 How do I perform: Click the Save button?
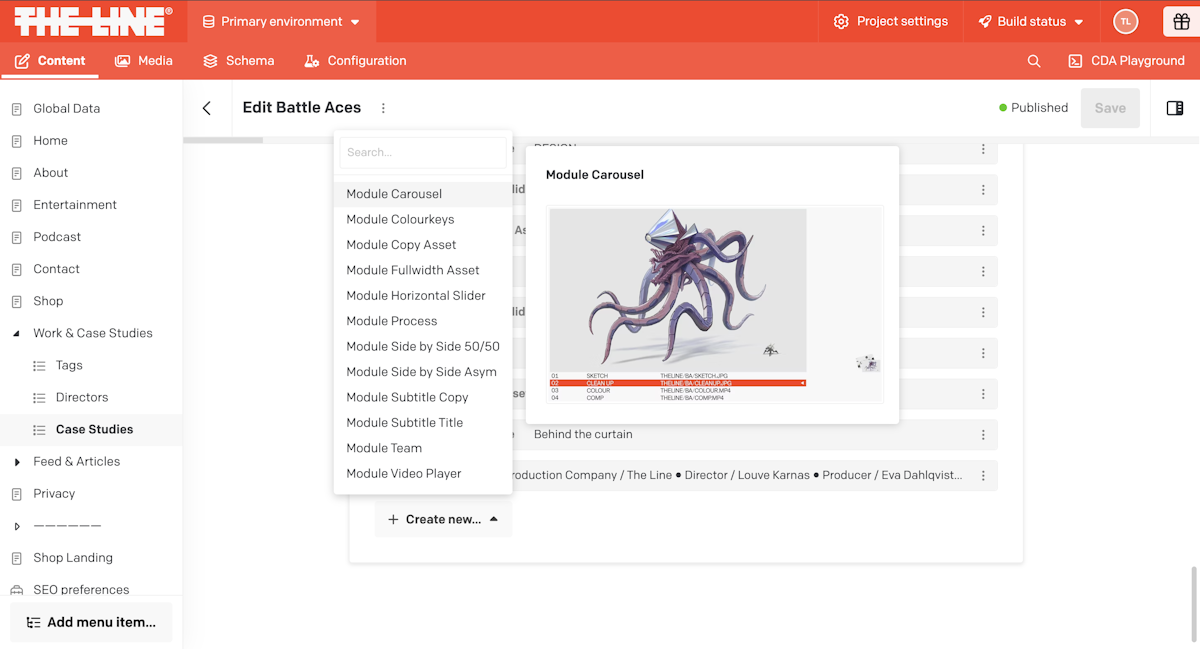[1110, 108]
